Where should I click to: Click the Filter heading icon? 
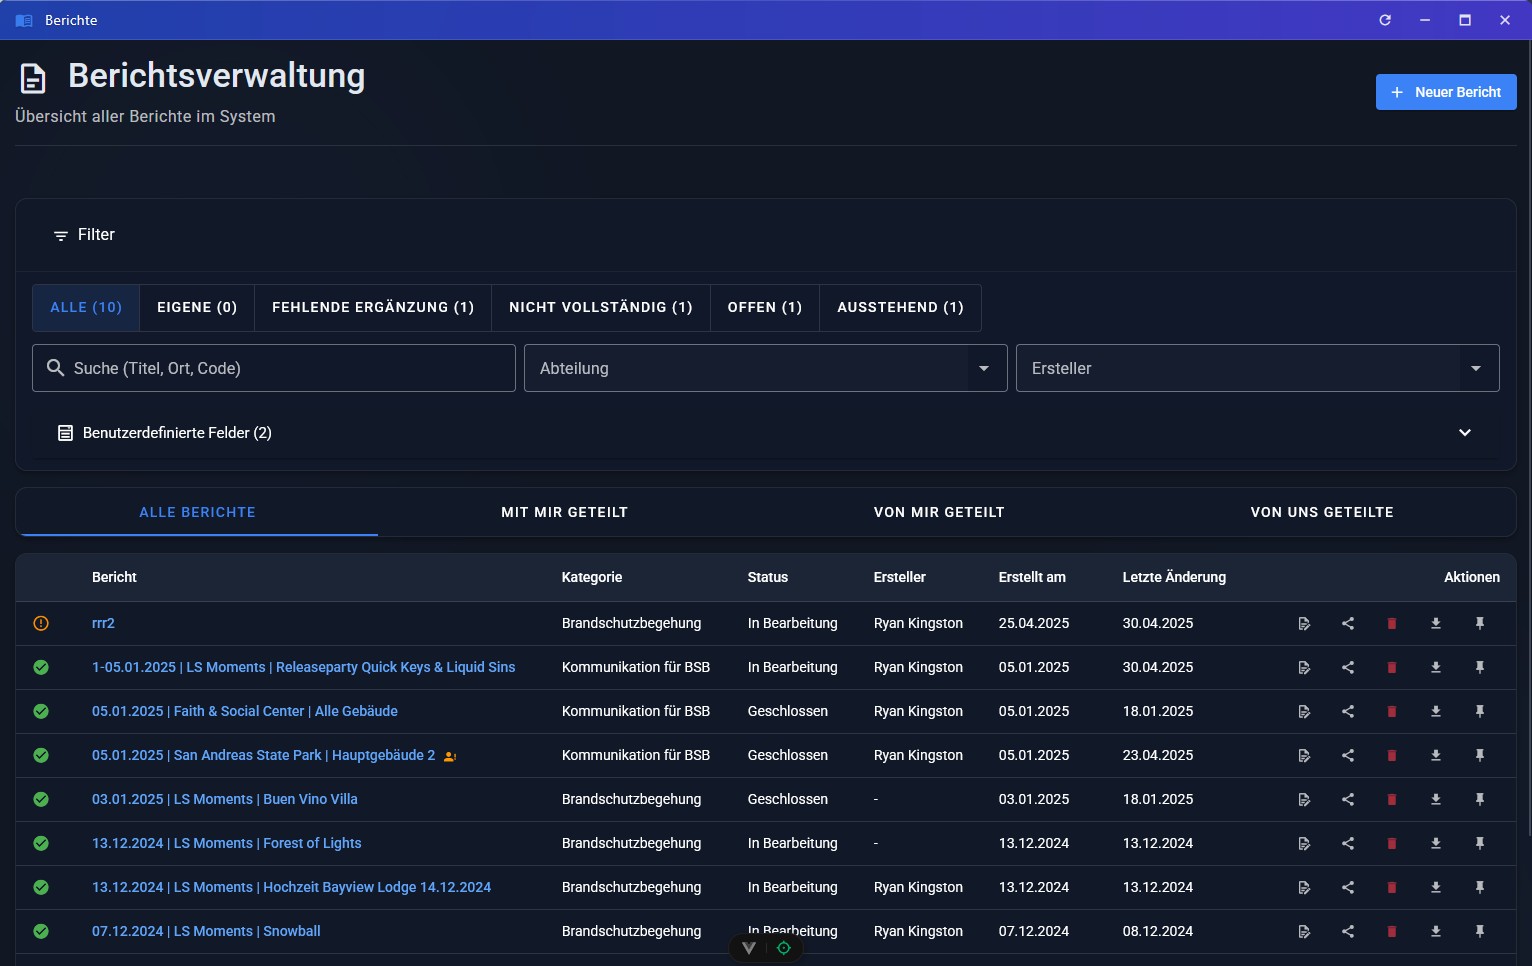61,235
